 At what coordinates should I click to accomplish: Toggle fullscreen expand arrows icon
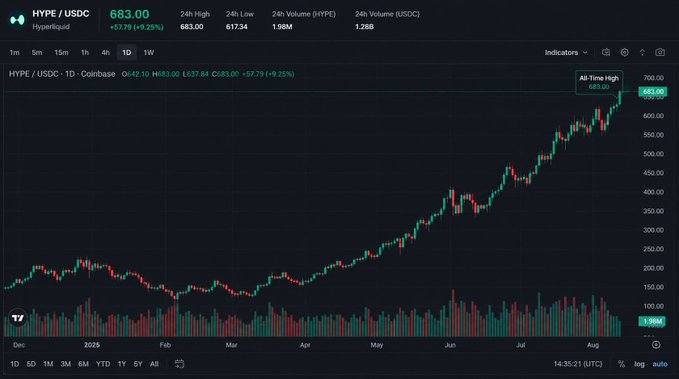pos(642,52)
